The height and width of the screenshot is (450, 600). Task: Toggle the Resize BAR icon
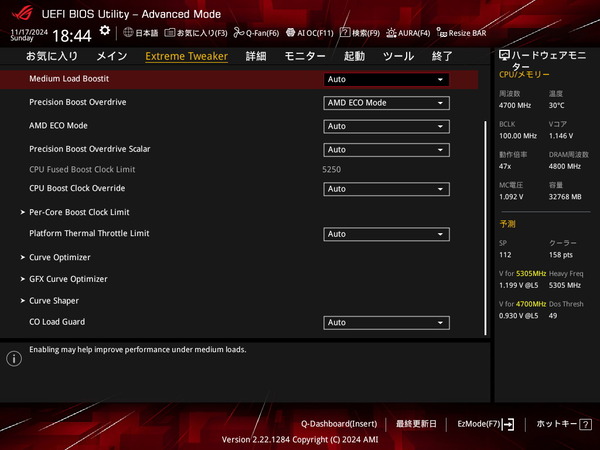[442, 33]
